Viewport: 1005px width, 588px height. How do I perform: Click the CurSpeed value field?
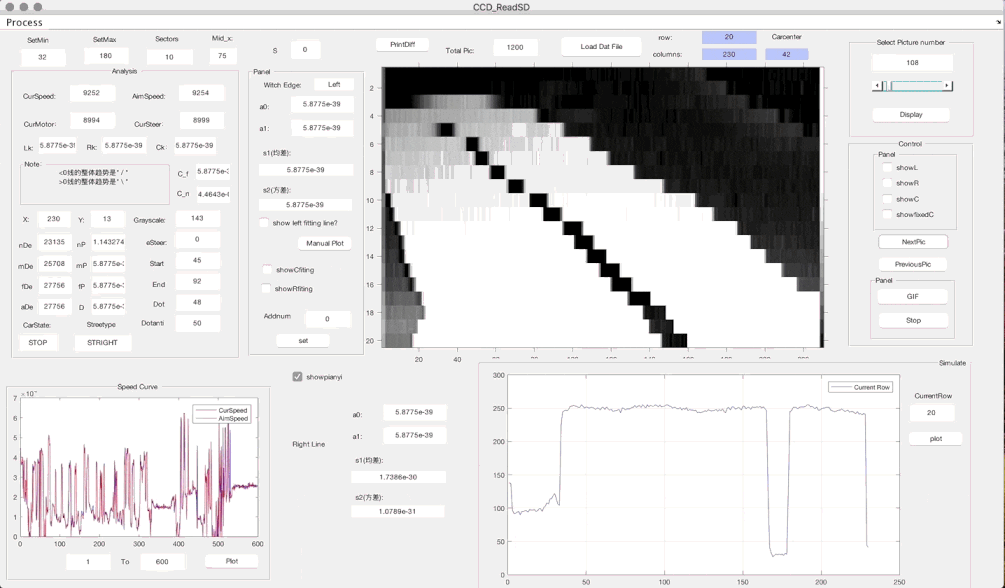[92, 93]
